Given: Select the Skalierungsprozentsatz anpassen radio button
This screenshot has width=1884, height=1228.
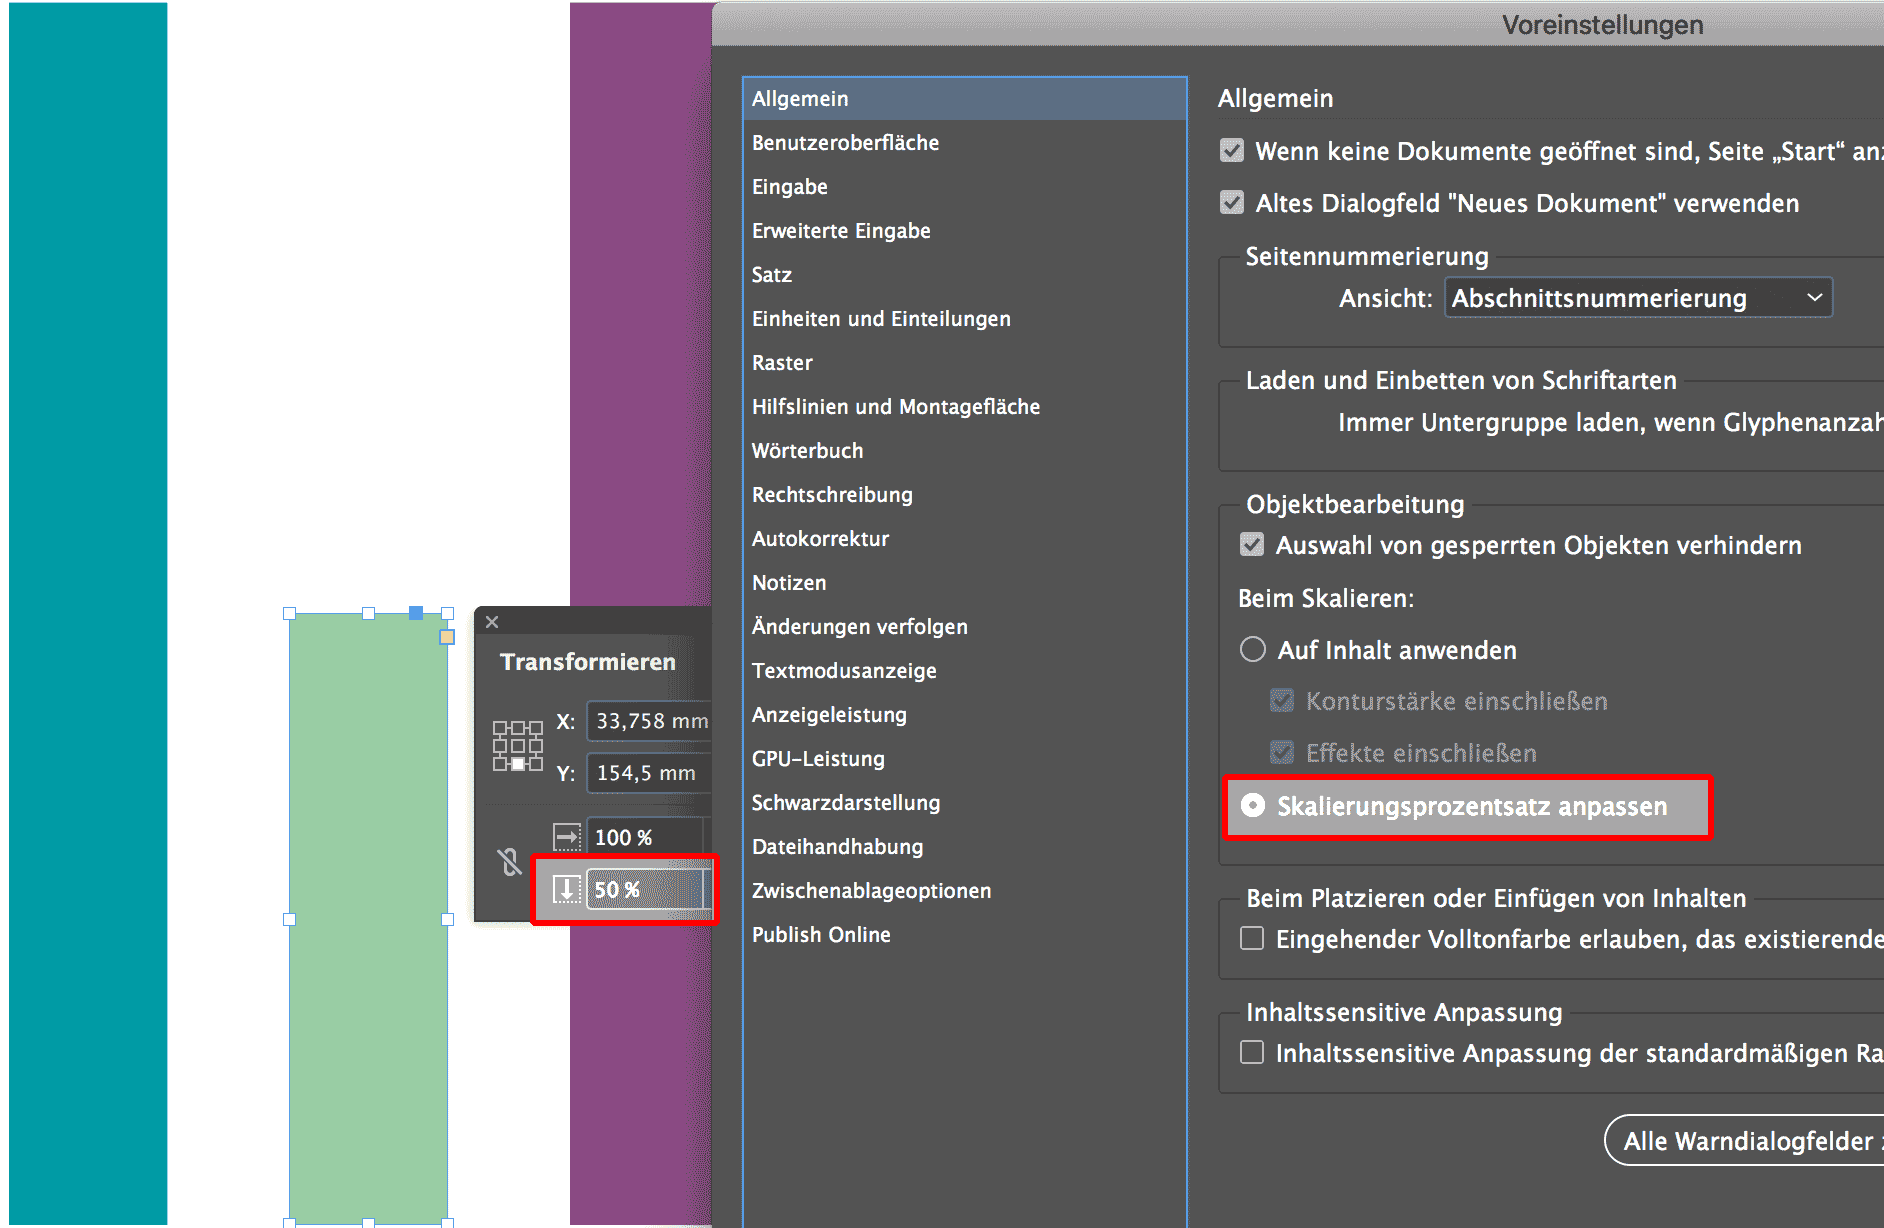Looking at the screenshot, I should tap(1253, 806).
